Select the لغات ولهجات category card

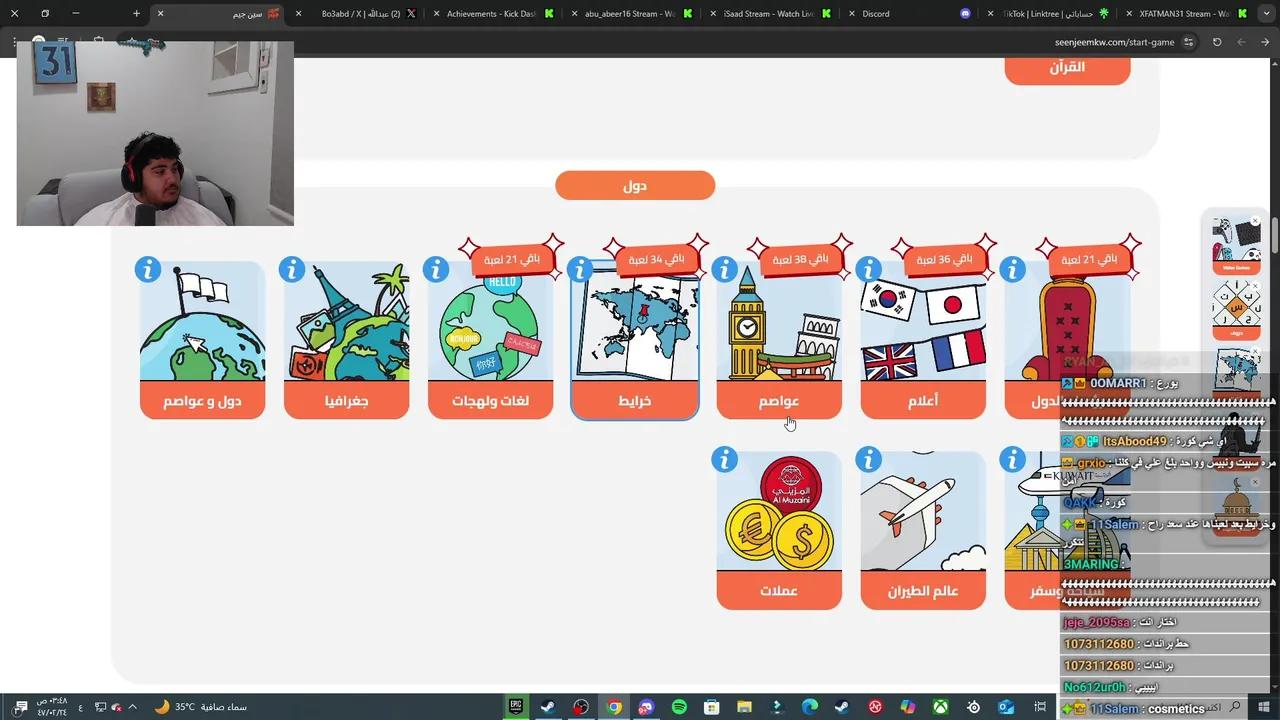(490, 340)
